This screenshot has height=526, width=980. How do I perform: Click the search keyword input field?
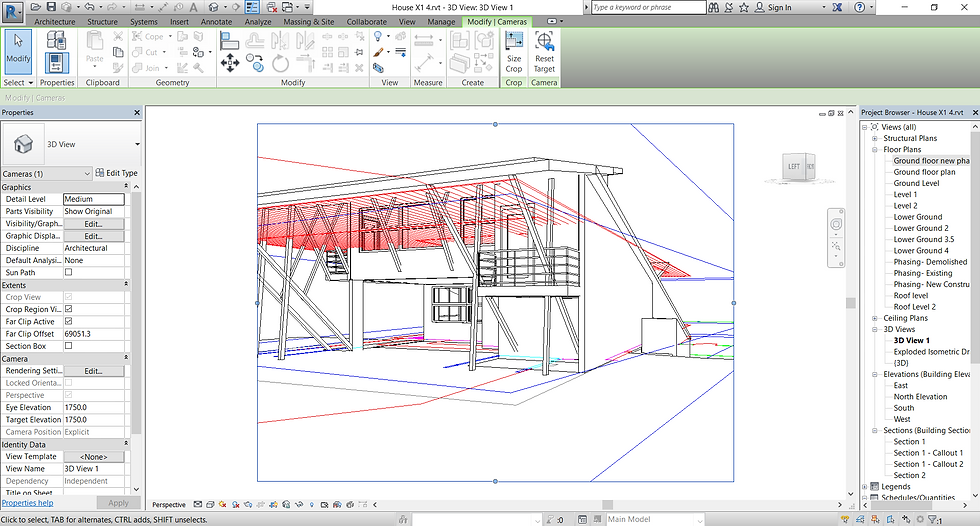click(648, 7)
